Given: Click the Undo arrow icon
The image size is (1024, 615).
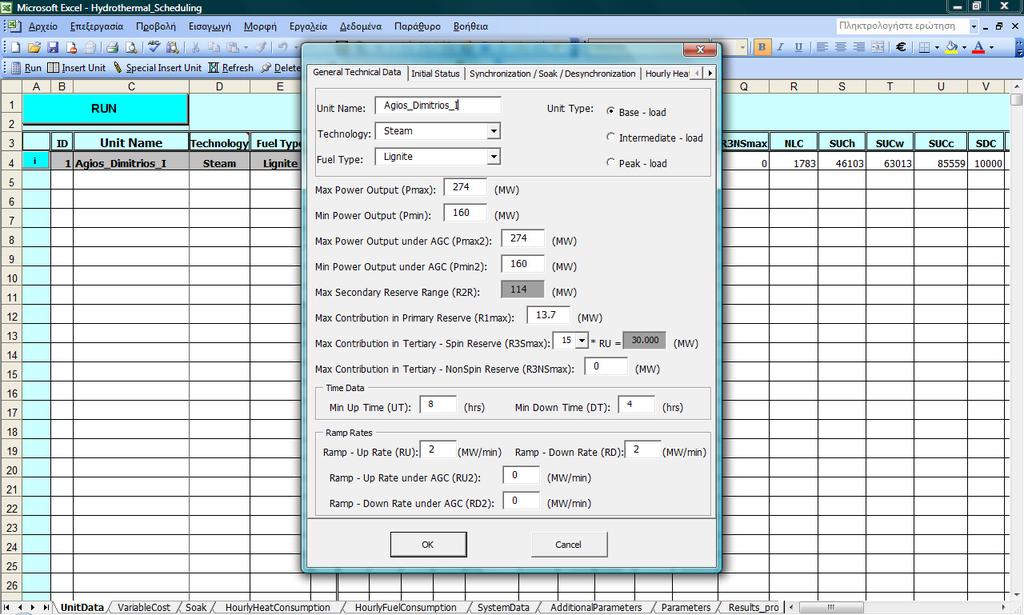Looking at the screenshot, I should click(282, 47).
